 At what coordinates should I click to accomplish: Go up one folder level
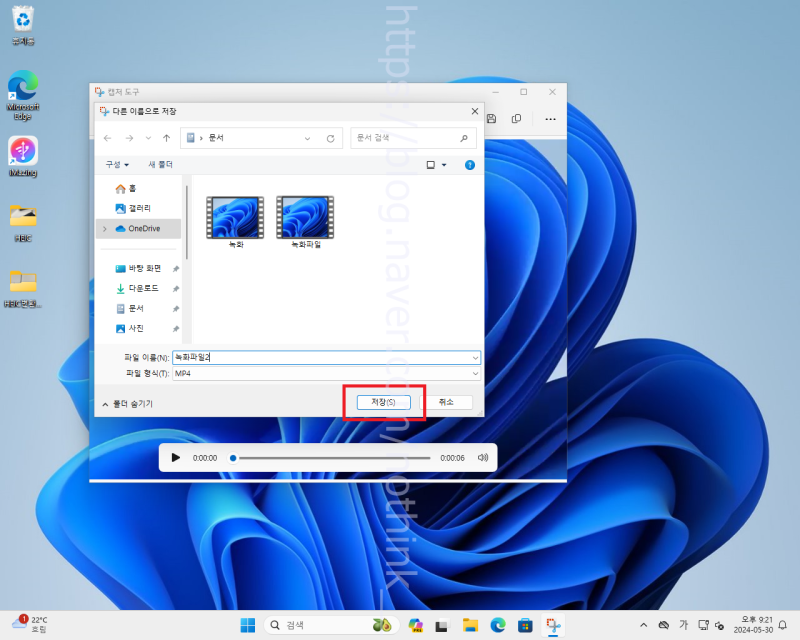pyautogui.click(x=166, y=138)
